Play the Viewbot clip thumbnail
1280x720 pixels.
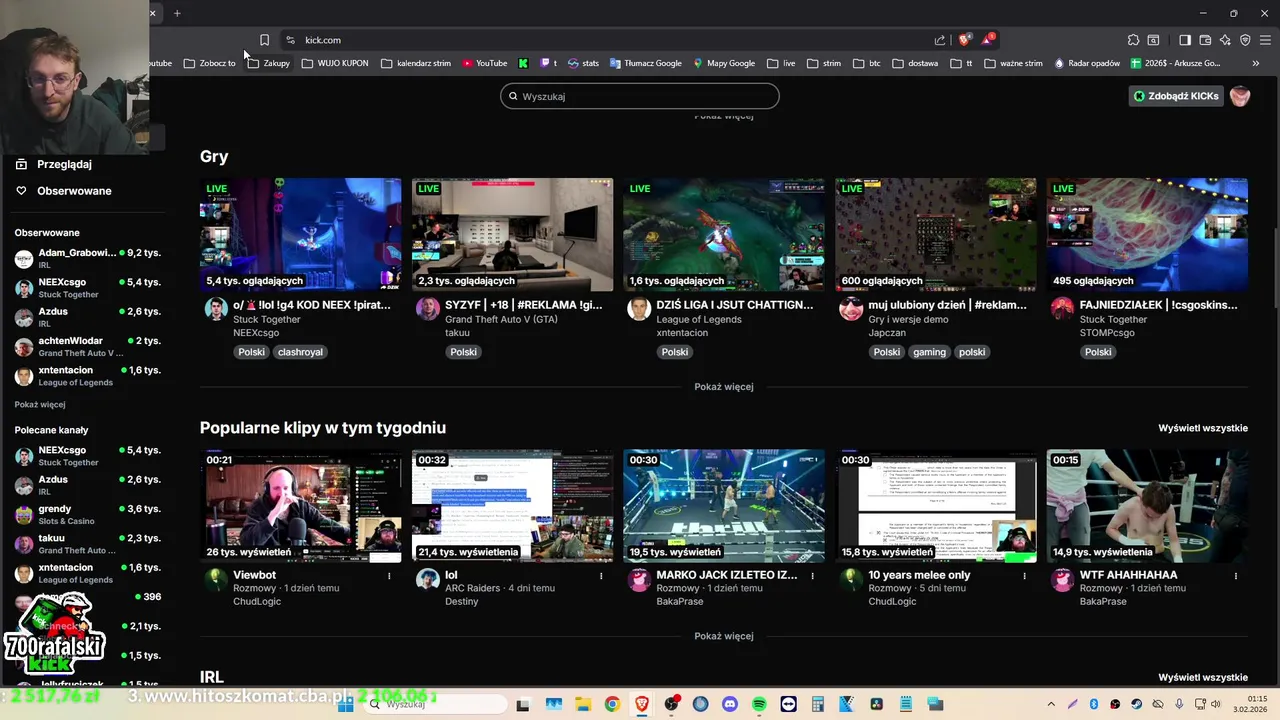(301, 506)
